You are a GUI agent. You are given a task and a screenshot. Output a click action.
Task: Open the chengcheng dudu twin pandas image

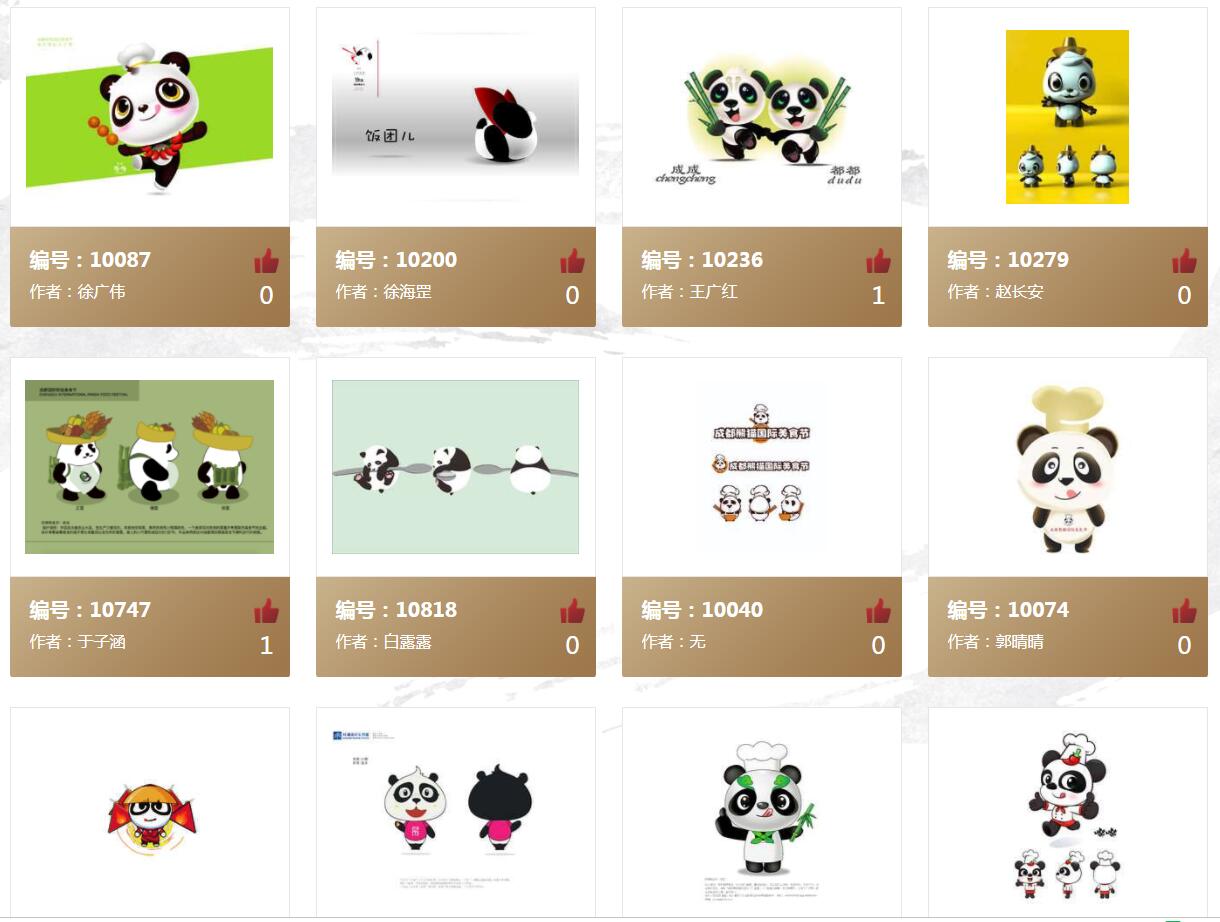click(x=762, y=117)
